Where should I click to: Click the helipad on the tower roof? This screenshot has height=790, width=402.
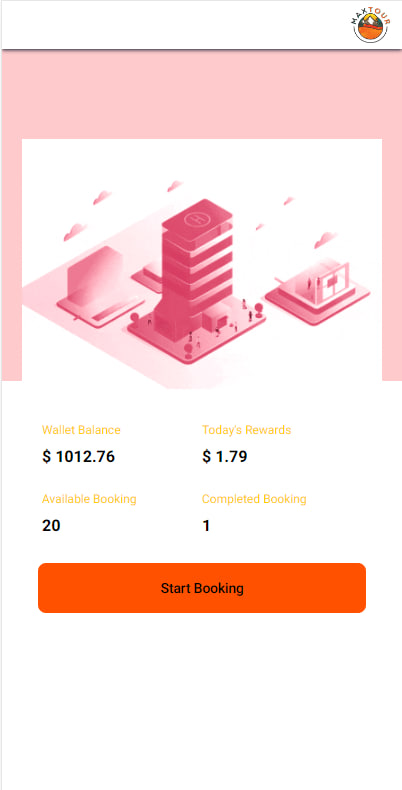pos(195,219)
